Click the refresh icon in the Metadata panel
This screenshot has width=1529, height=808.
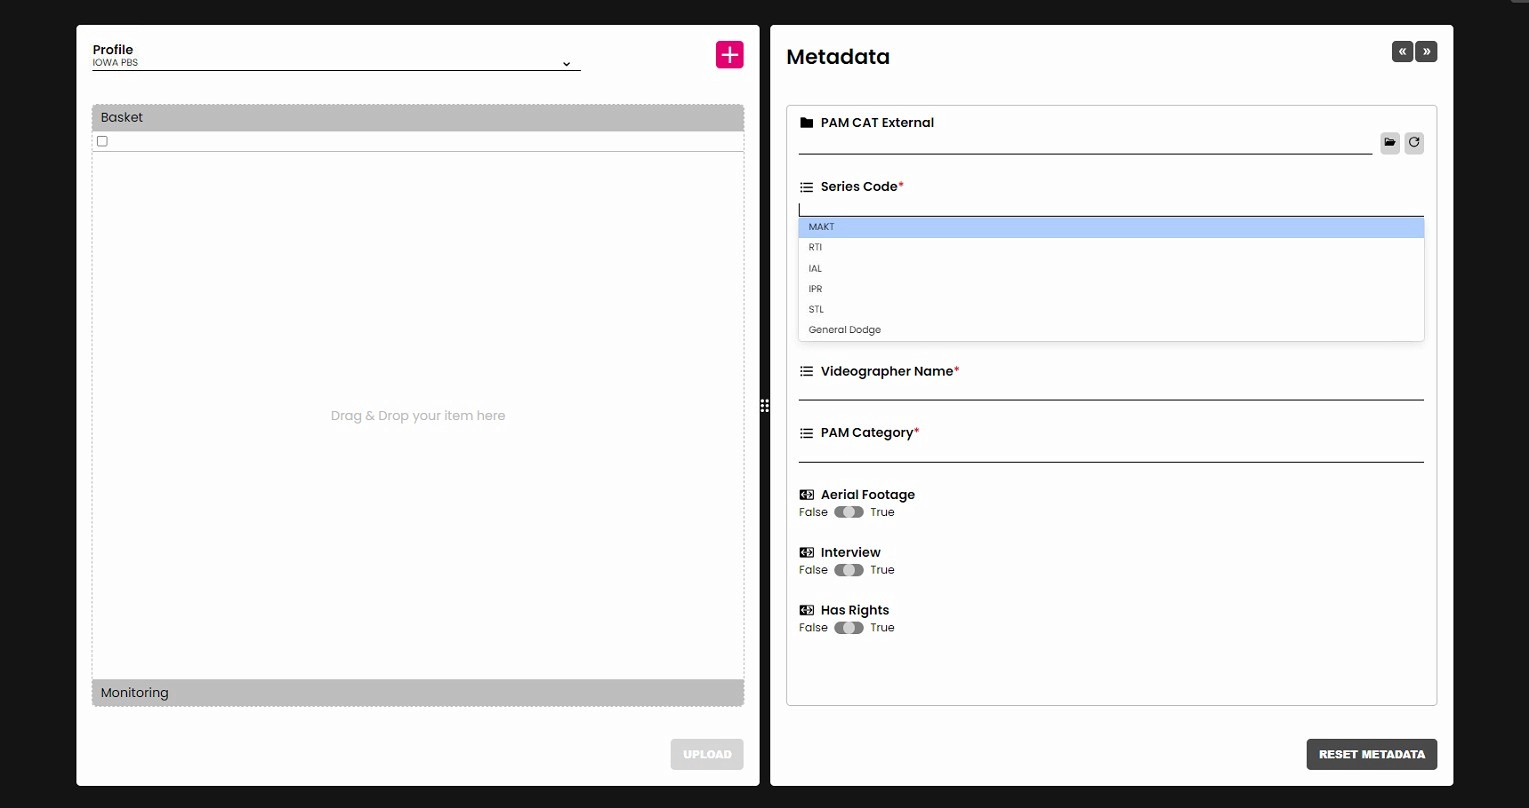point(1414,142)
